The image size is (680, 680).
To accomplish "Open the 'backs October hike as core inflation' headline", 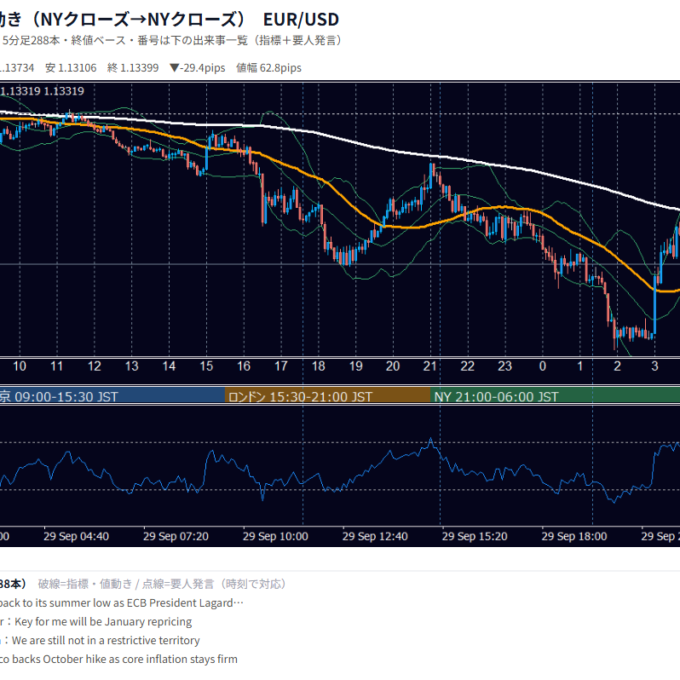I will 119,659.
